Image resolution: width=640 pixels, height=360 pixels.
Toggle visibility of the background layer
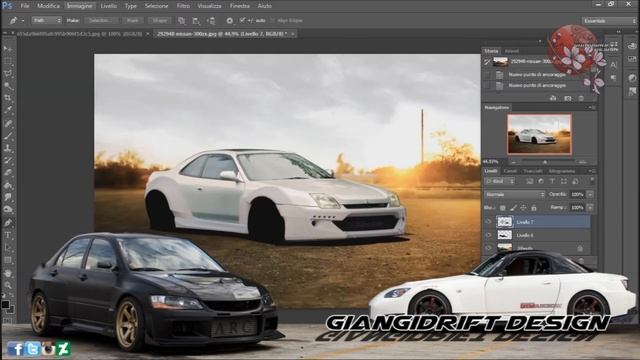click(x=488, y=248)
